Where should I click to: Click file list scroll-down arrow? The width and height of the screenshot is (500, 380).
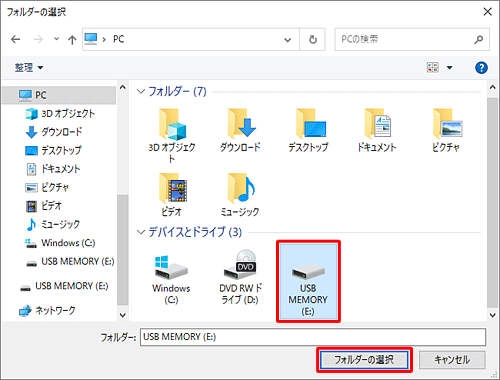493,315
